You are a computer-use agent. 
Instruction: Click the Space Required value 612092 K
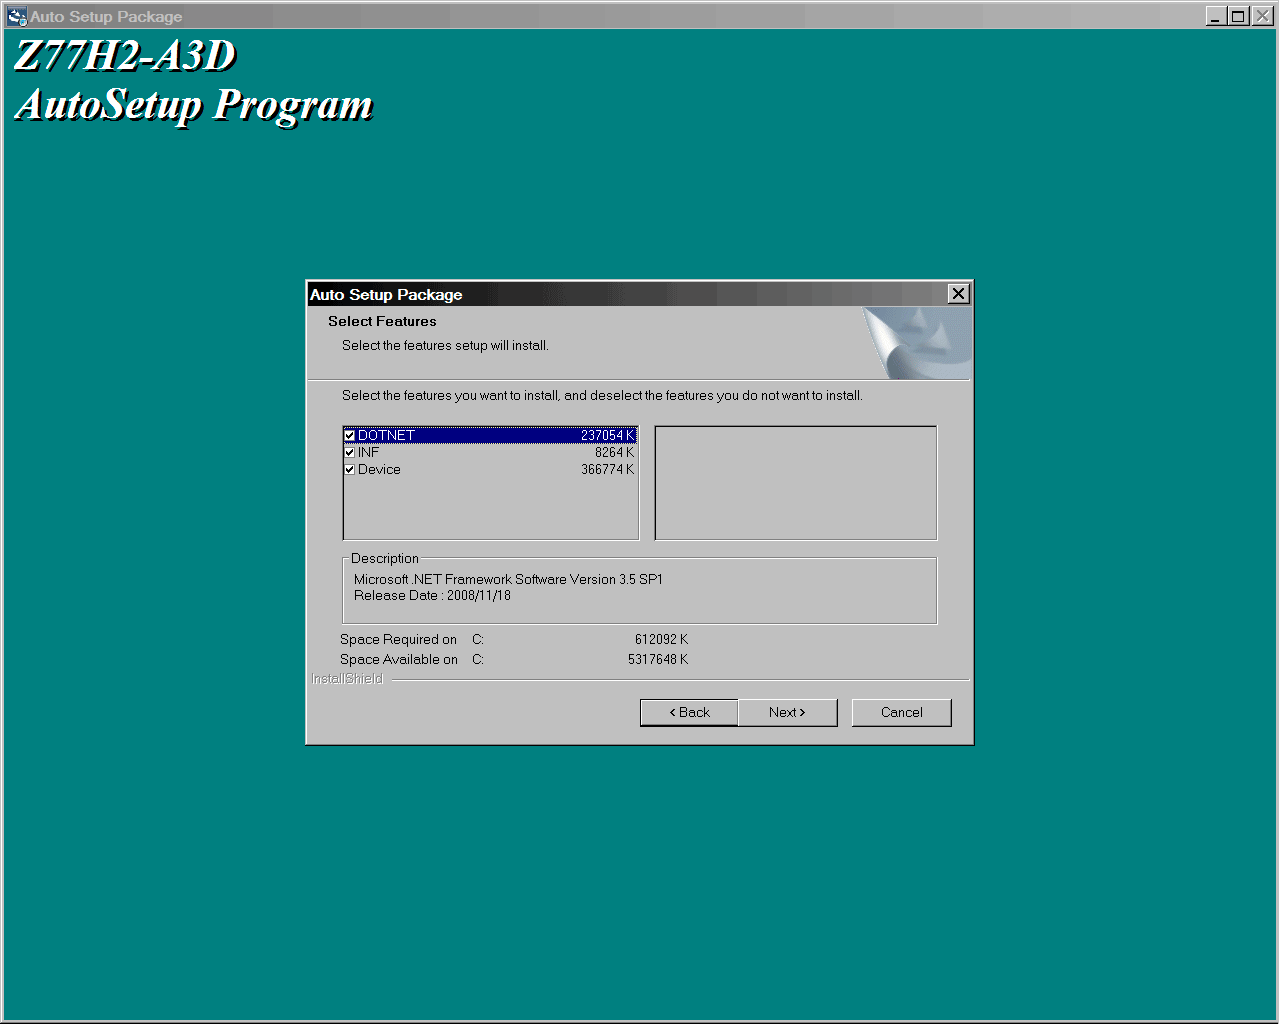point(661,639)
